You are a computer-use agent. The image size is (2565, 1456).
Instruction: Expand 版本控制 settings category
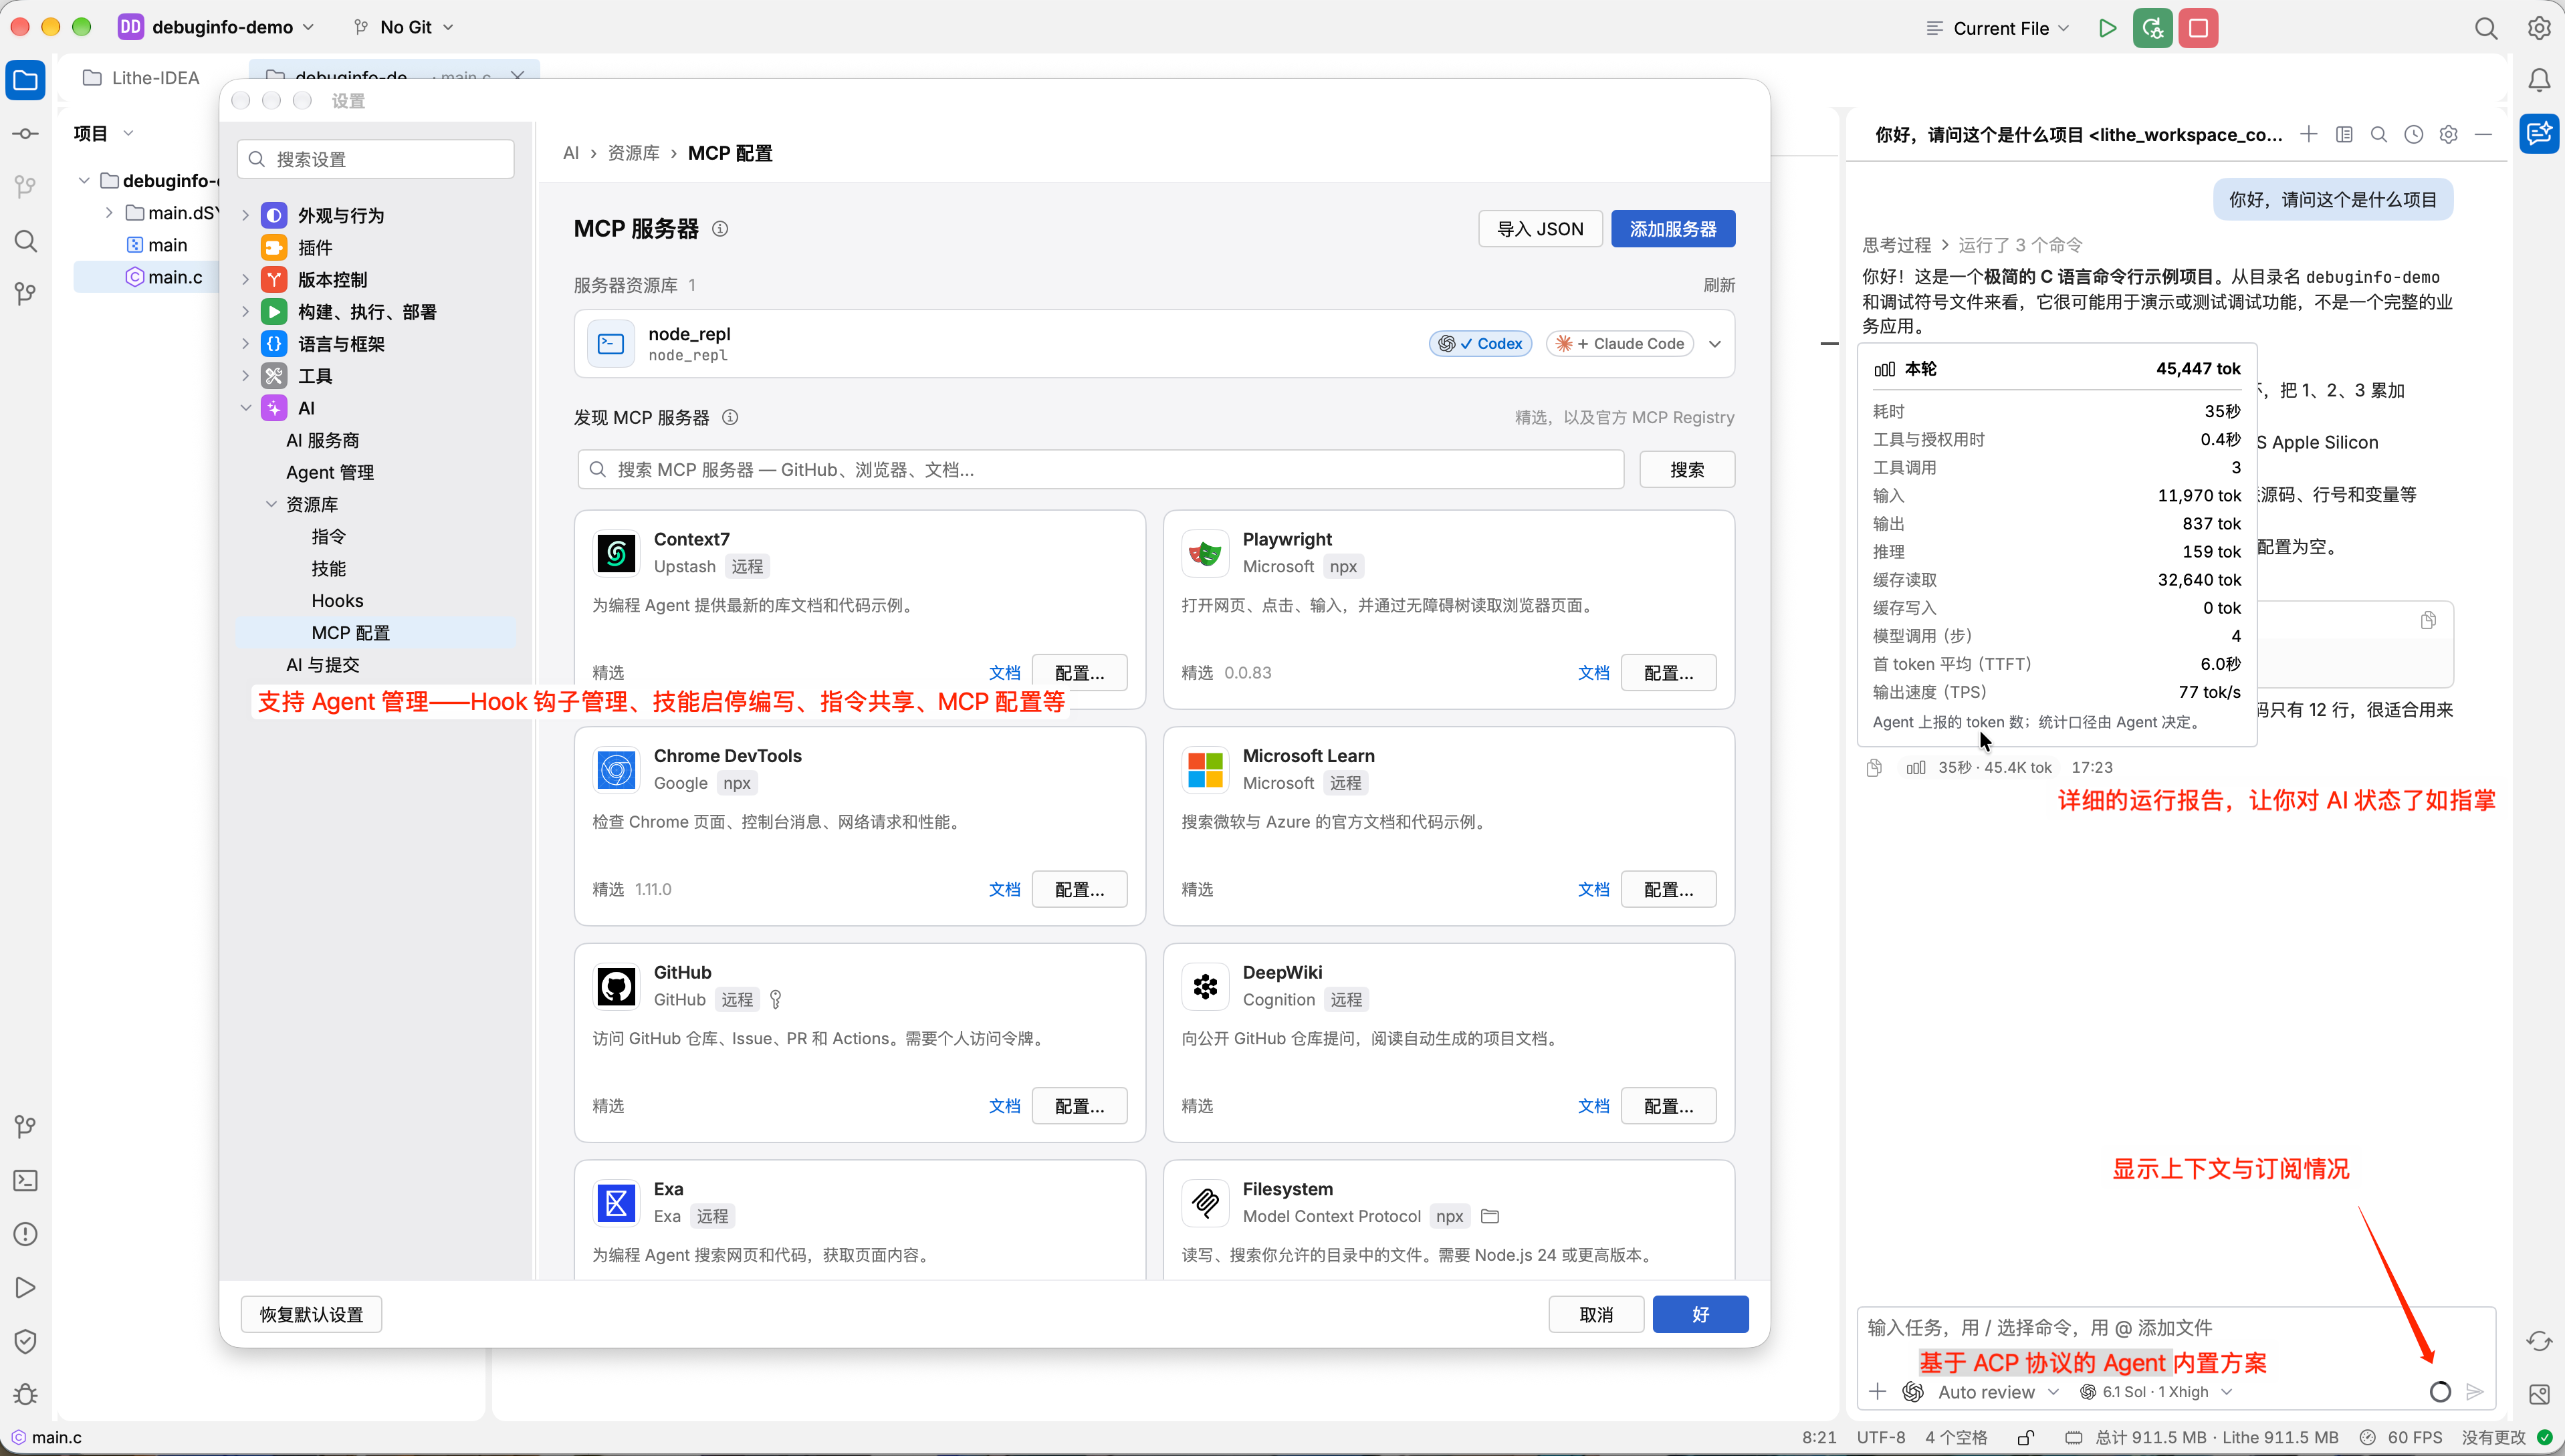coord(246,279)
